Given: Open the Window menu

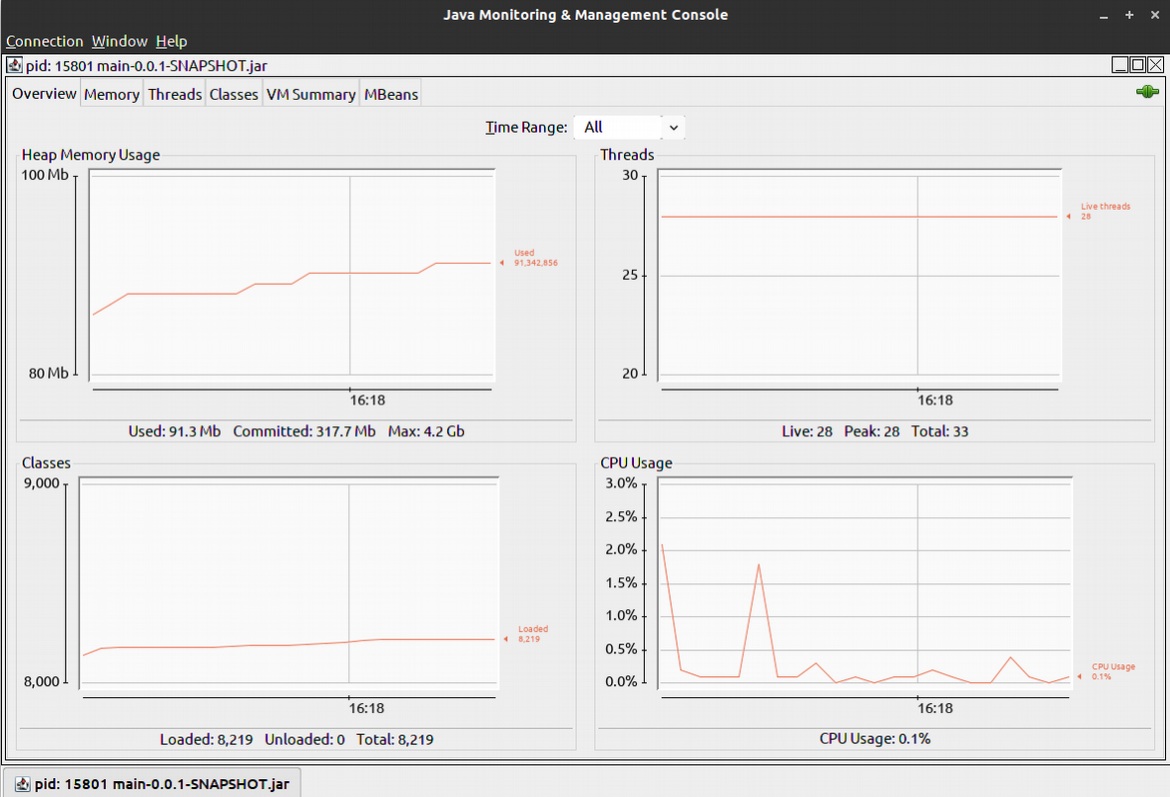Looking at the screenshot, I should click(119, 41).
